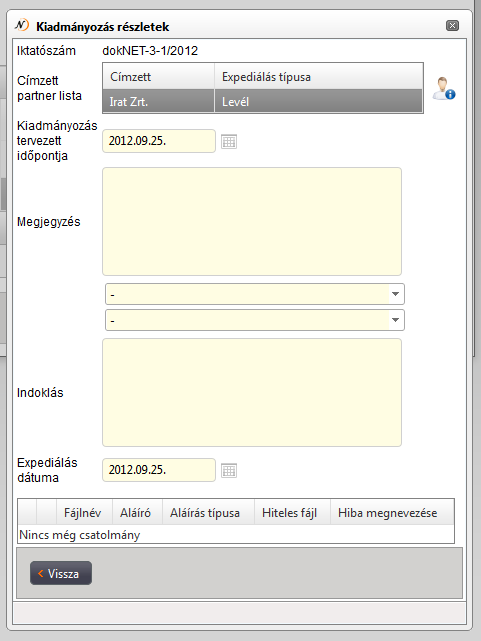Open calendar picker for Expediálás dátuma
Screen dimensions: 481x641
(x=229, y=470)
